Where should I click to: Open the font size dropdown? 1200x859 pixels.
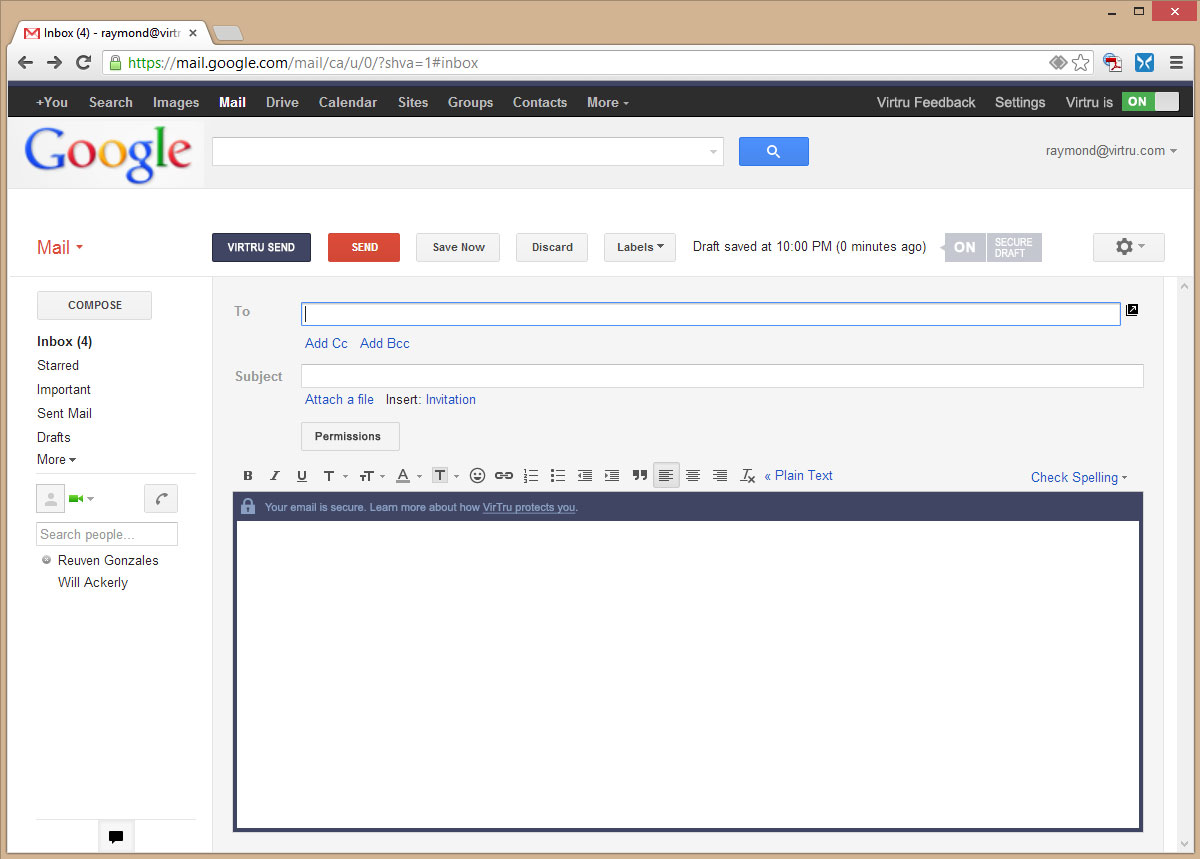tap(372, 476)
